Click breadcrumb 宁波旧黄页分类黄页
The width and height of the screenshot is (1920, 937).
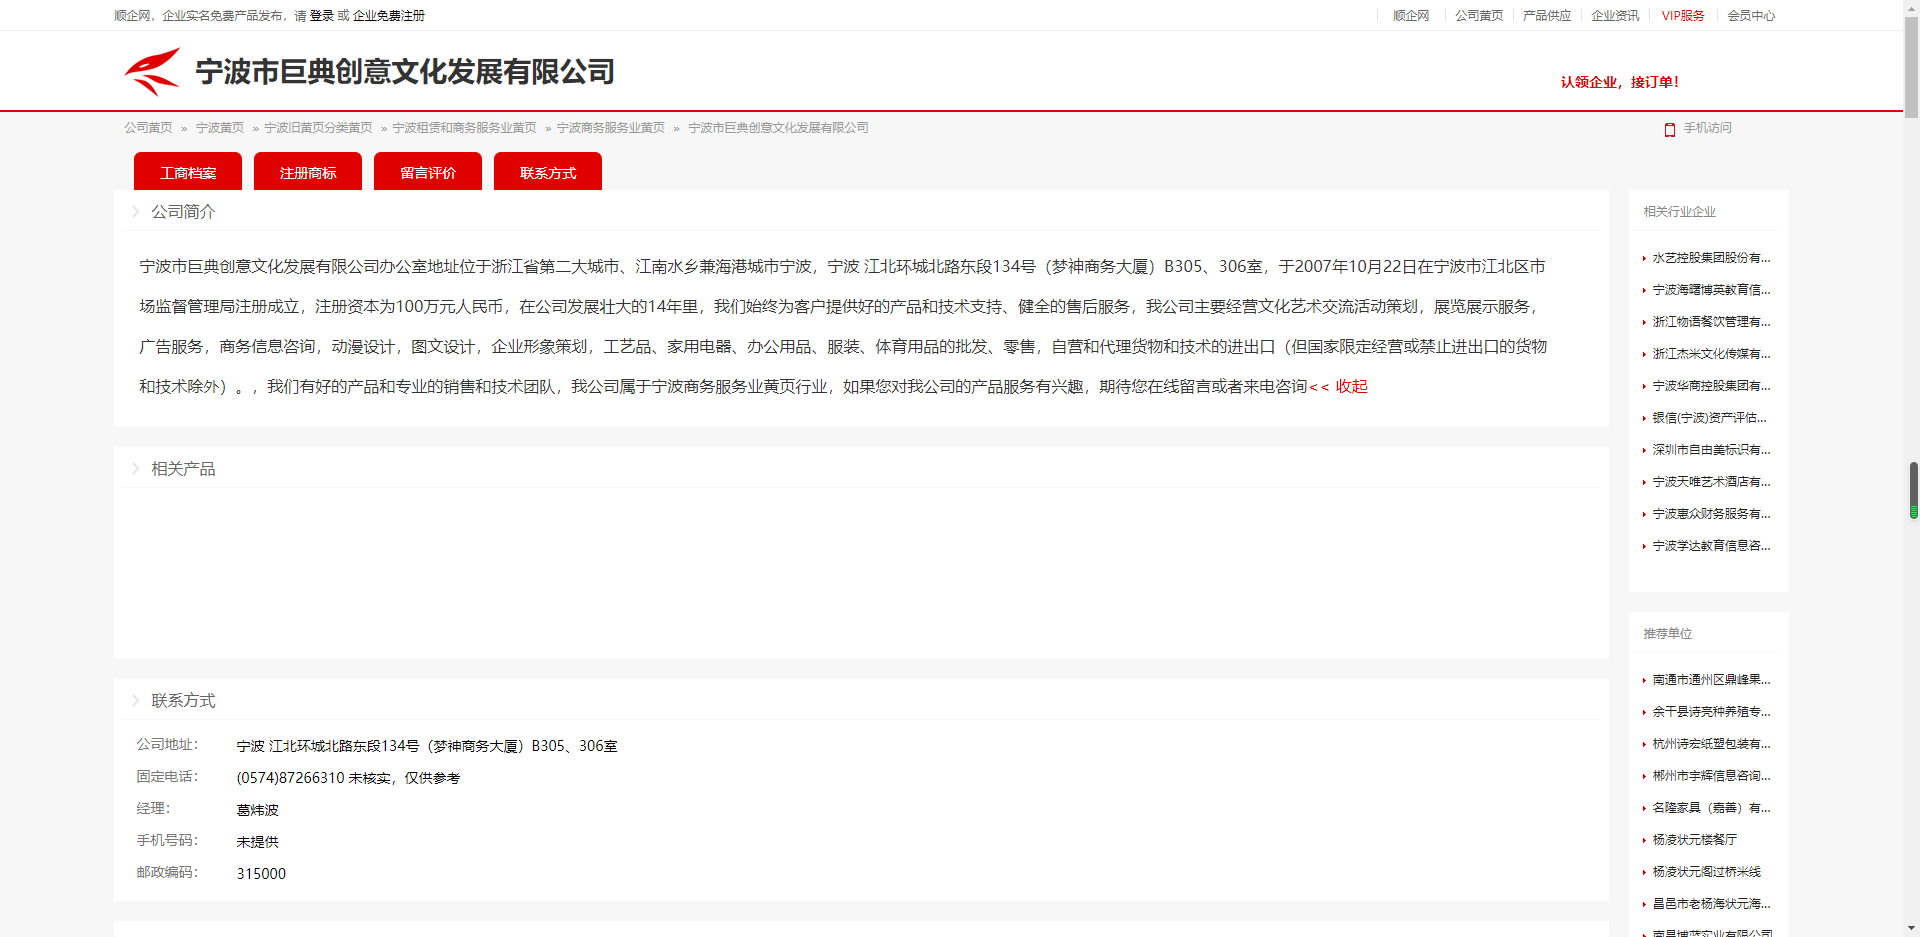tap(318, 128)
